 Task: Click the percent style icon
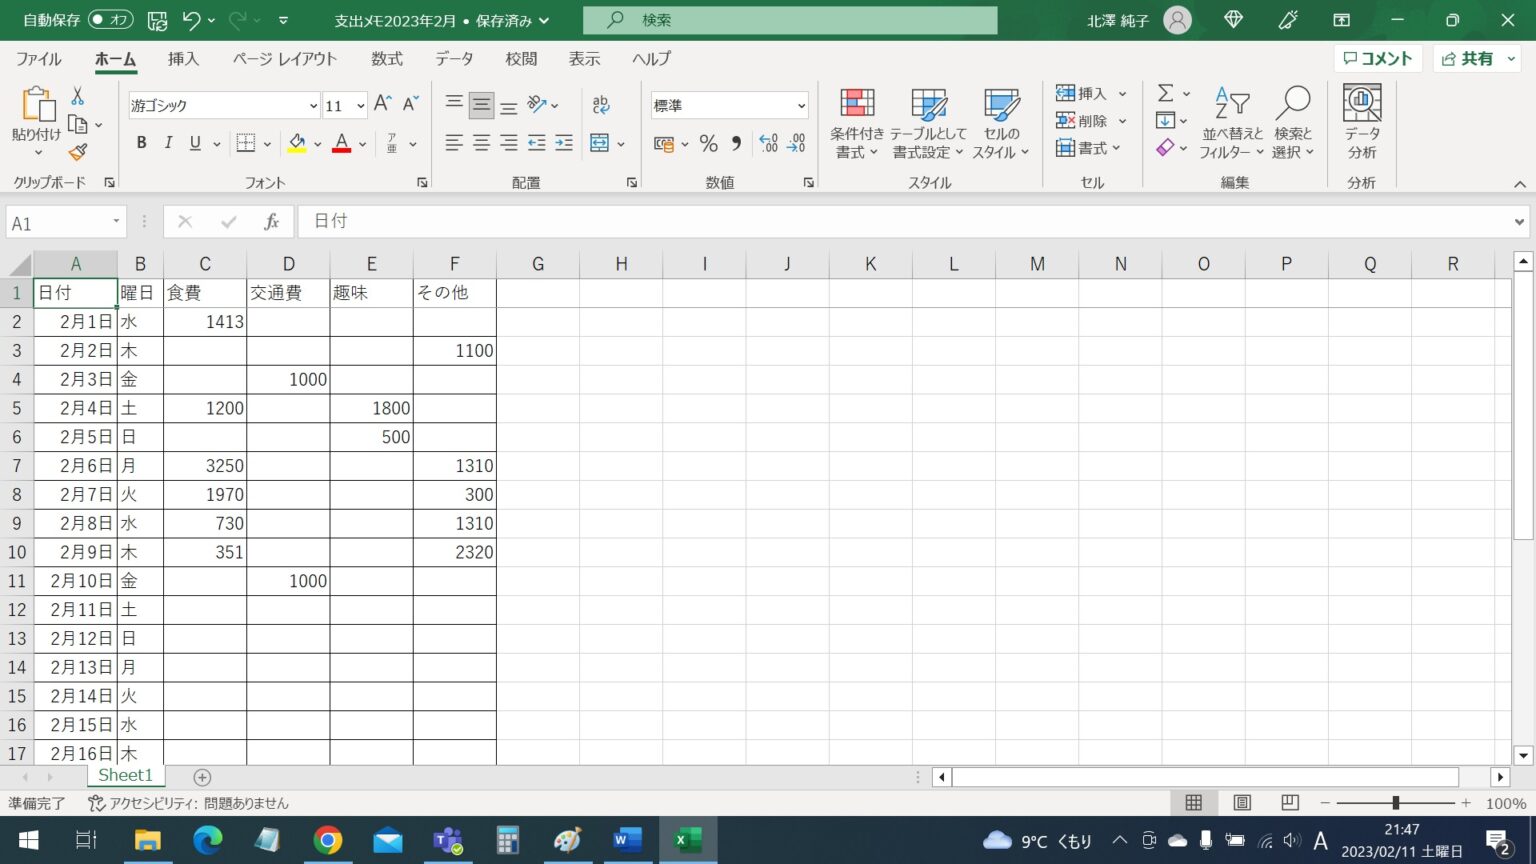click(x=708, y=144)
